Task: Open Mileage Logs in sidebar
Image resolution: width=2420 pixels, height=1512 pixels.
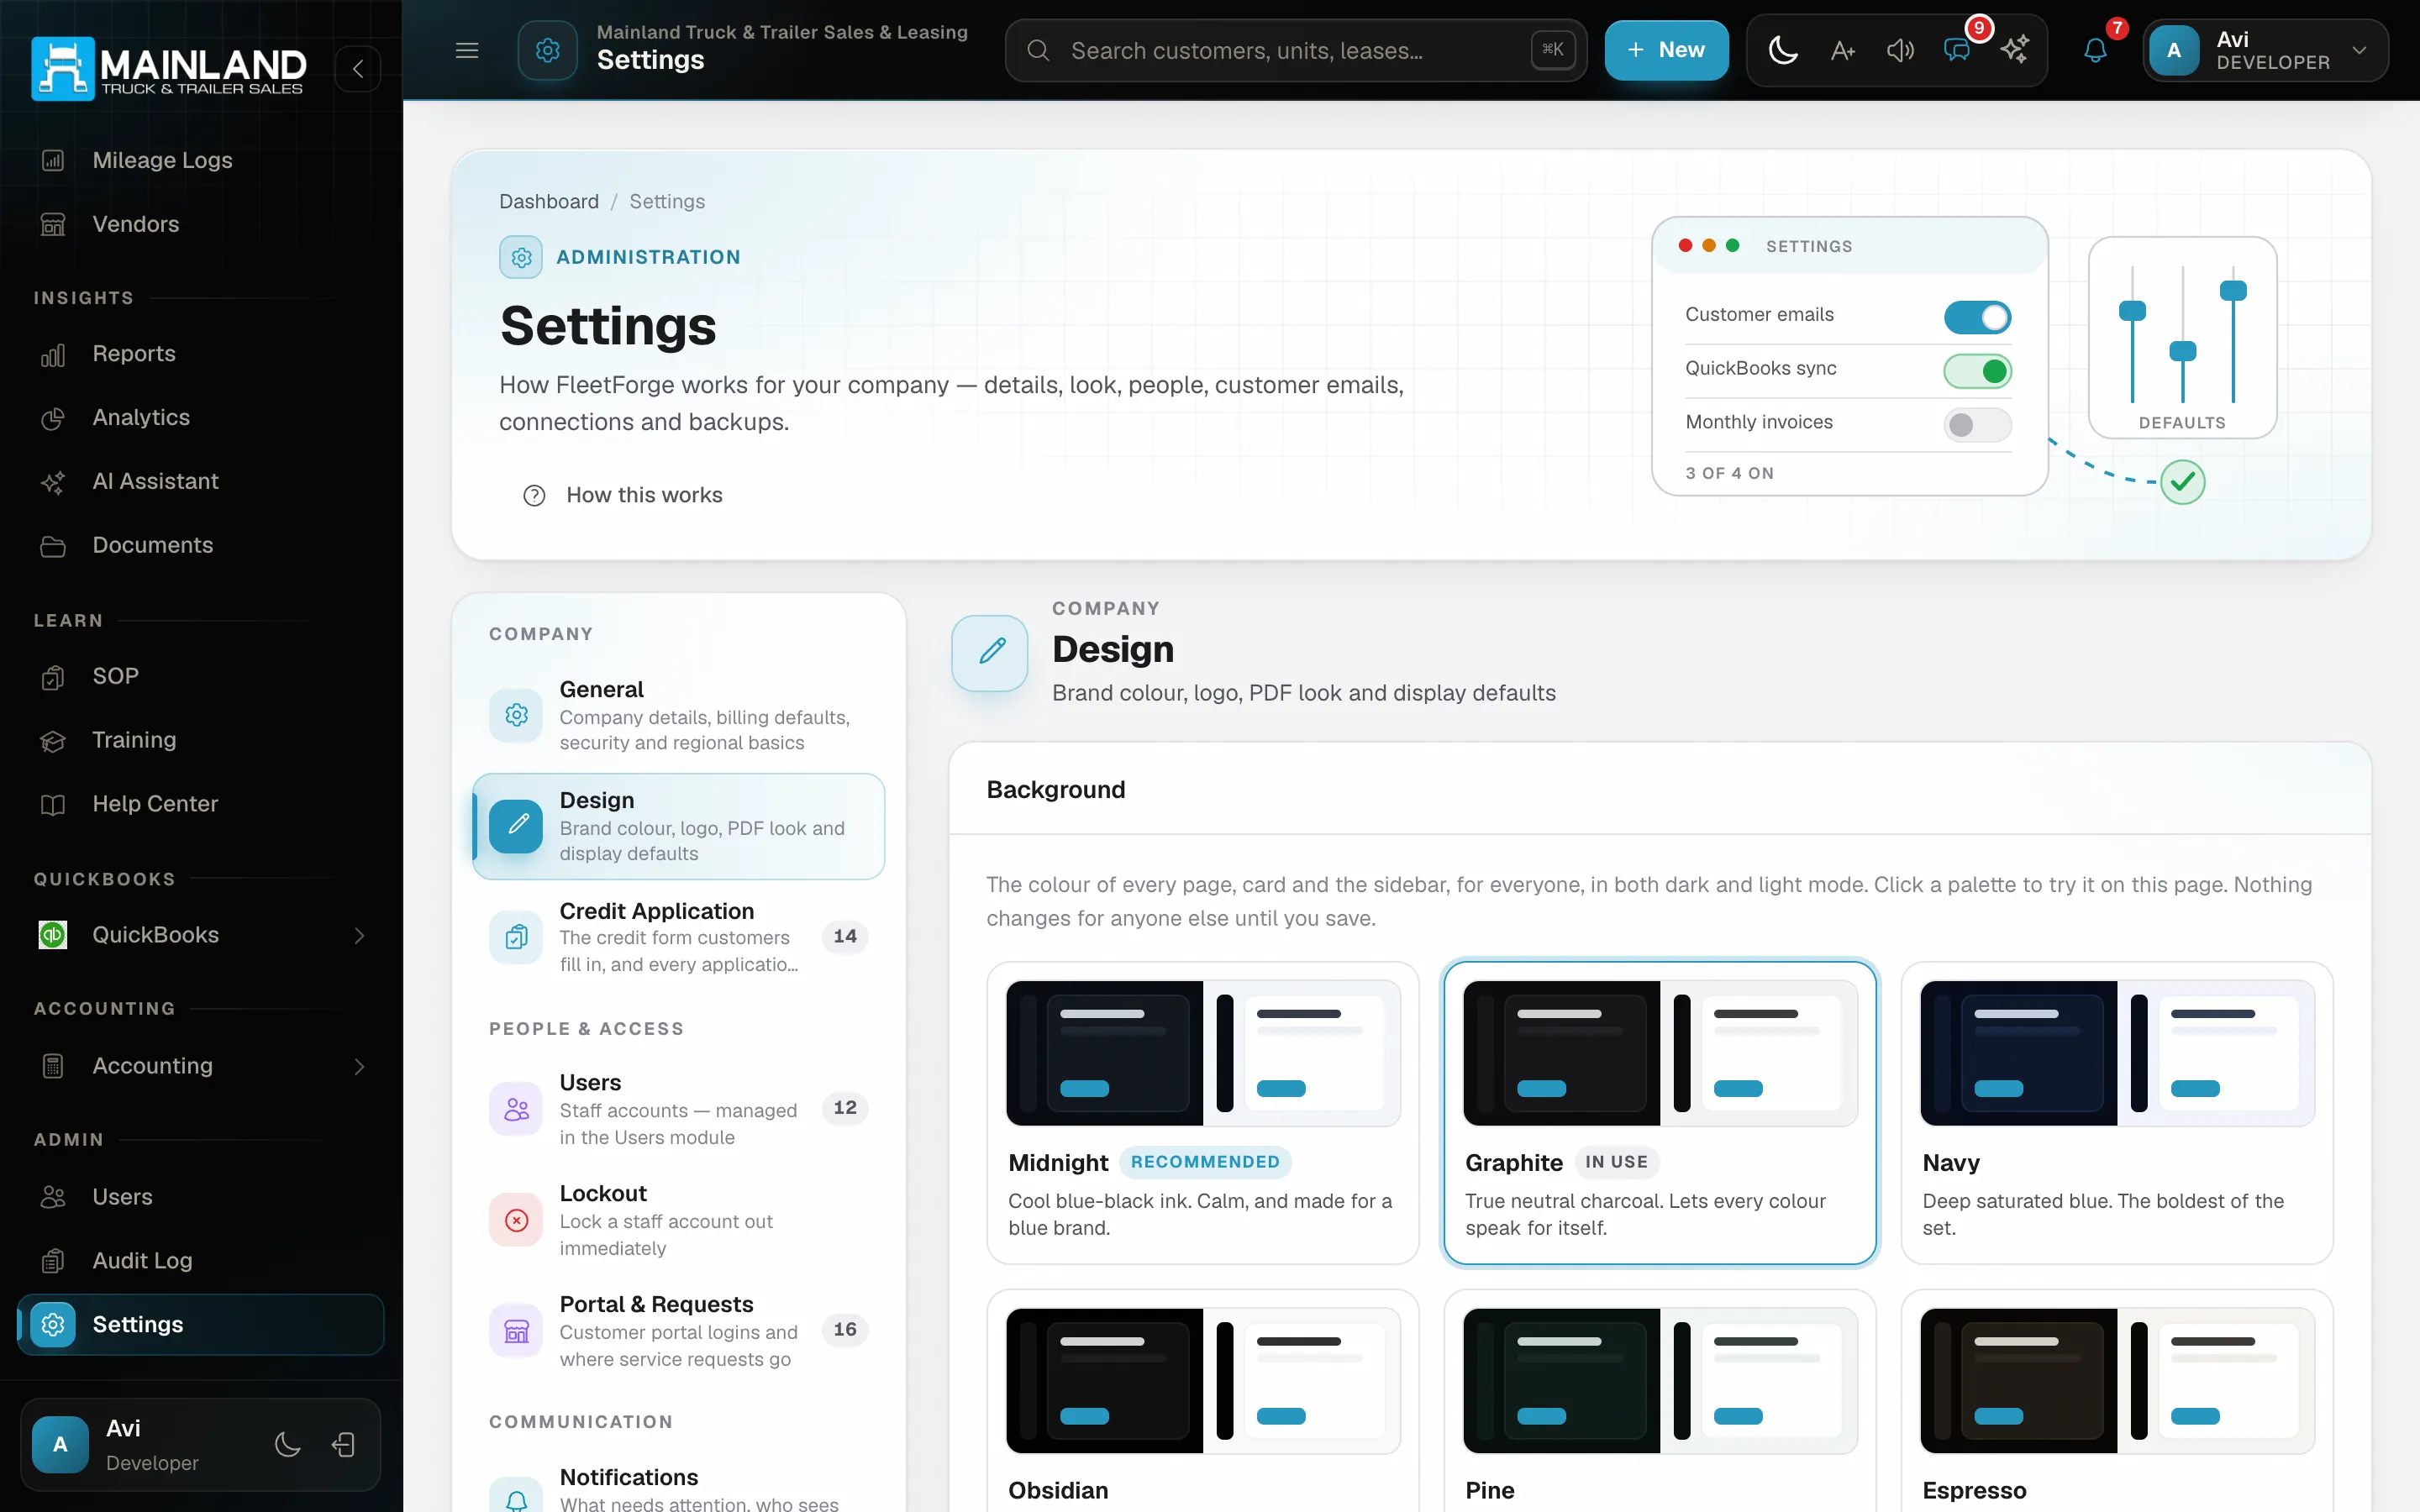Action: (200, 160)
